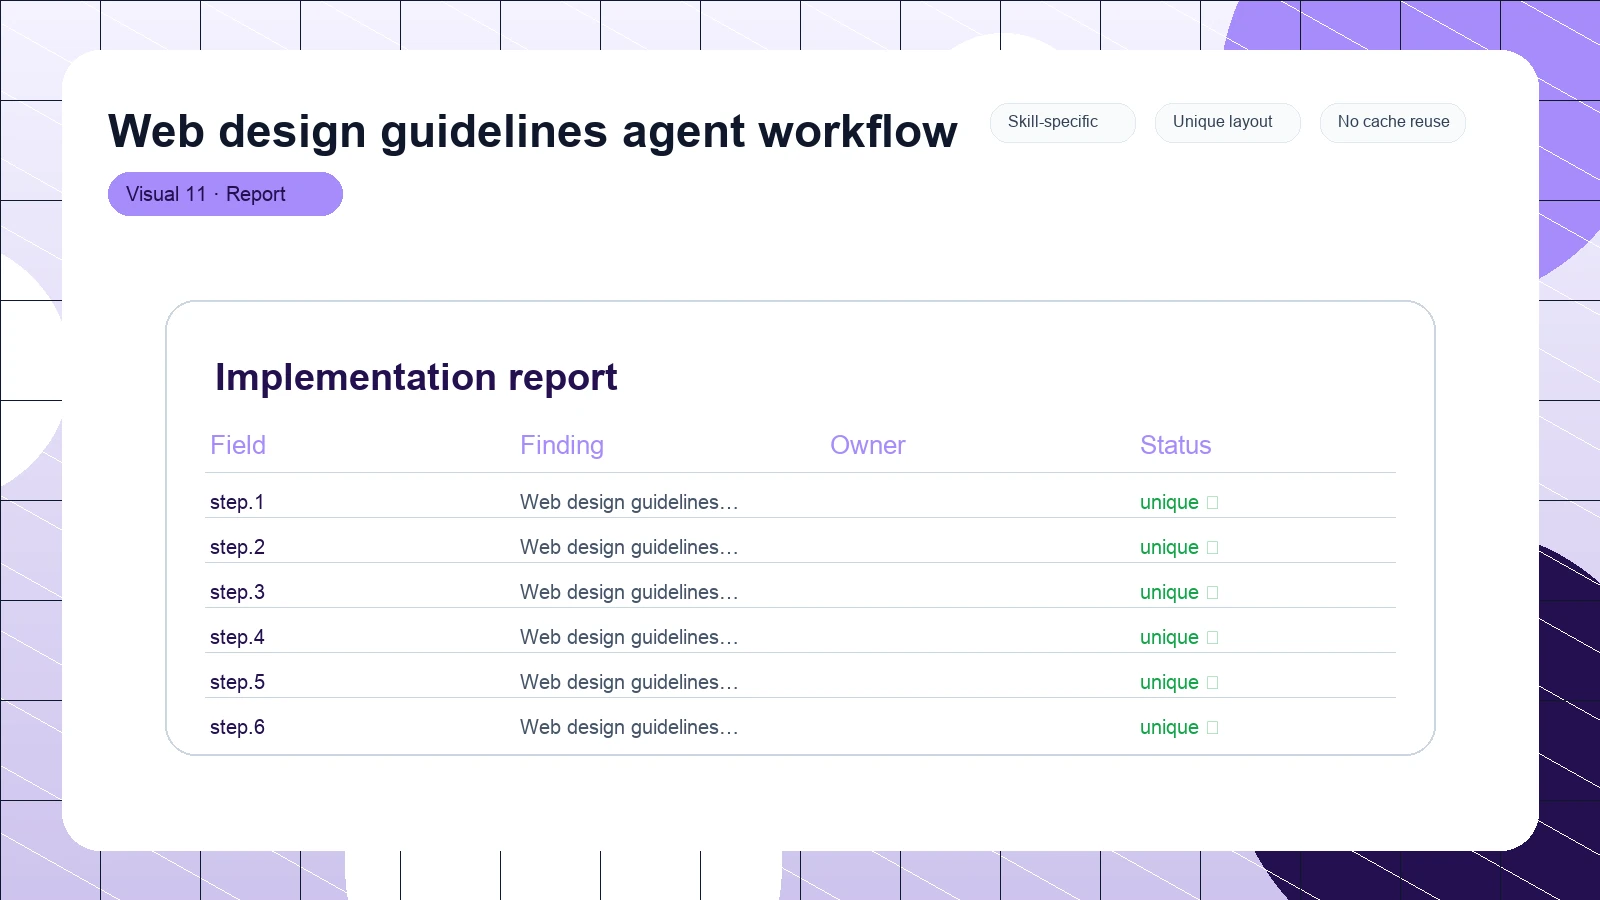
Task: Select the step.3 field cell
Action: pos(237,592)
